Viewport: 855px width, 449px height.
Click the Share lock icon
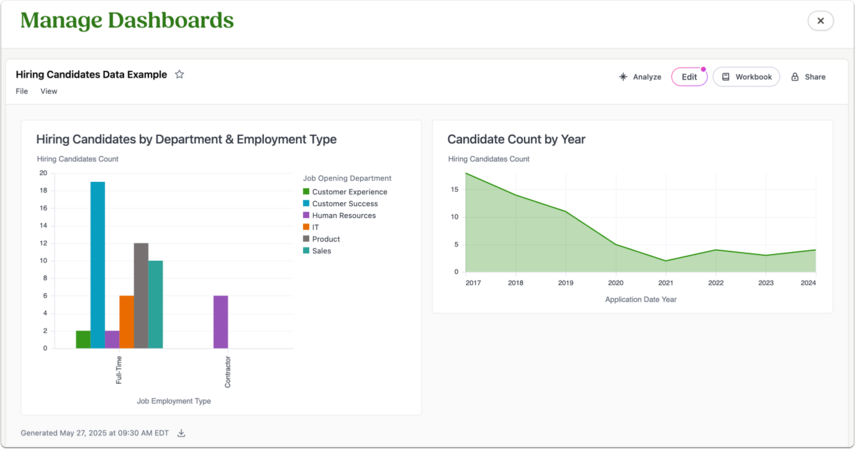(795, 77)
